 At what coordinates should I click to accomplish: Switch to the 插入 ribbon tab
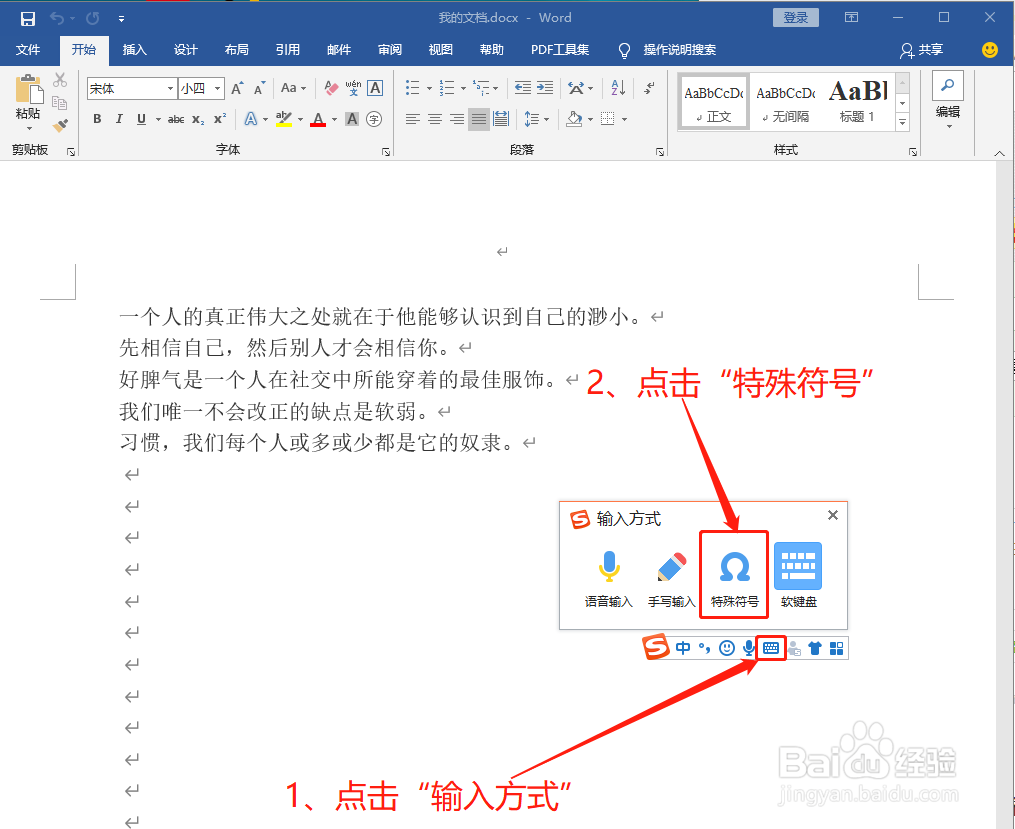point(135,50)
